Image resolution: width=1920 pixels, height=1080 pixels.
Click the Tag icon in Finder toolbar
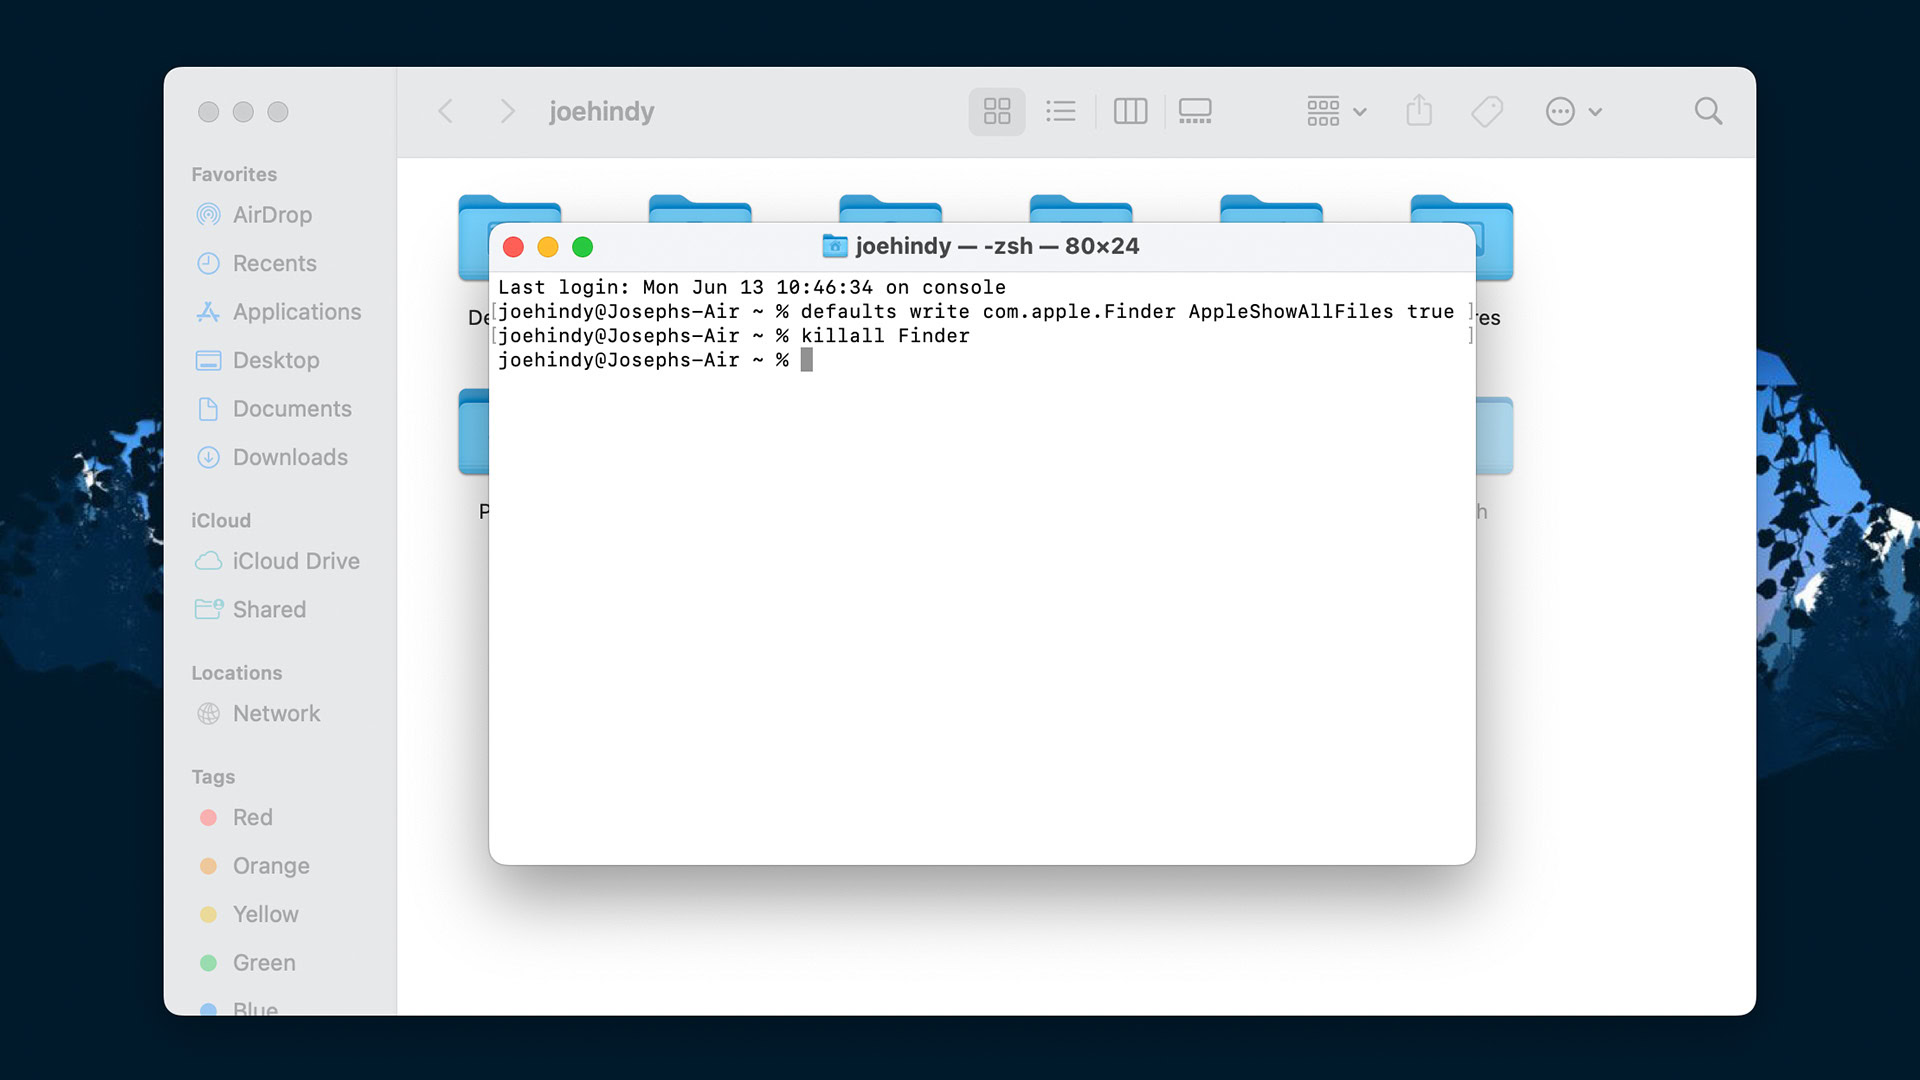pyautogui.click(x=1489, y=111)
